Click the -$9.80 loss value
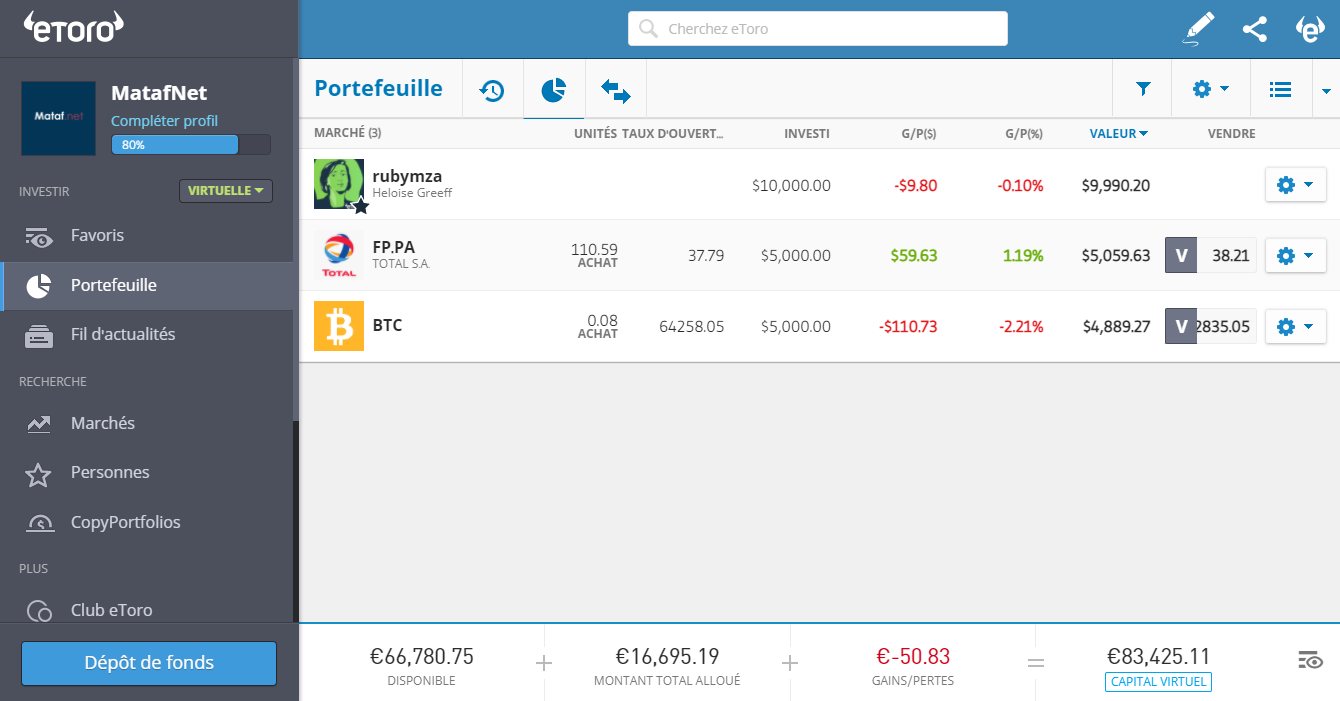Image resolution: width=1340 pixels, height=701 pixels. pos(914,185)
